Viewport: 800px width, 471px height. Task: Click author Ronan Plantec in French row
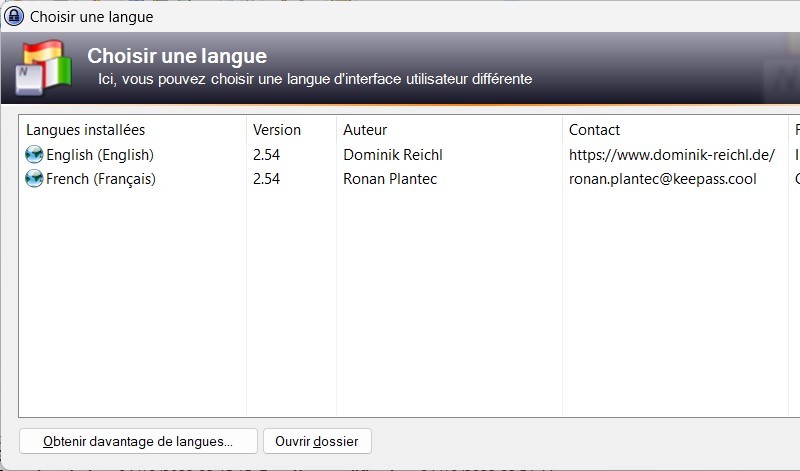(x=388, y=179)
